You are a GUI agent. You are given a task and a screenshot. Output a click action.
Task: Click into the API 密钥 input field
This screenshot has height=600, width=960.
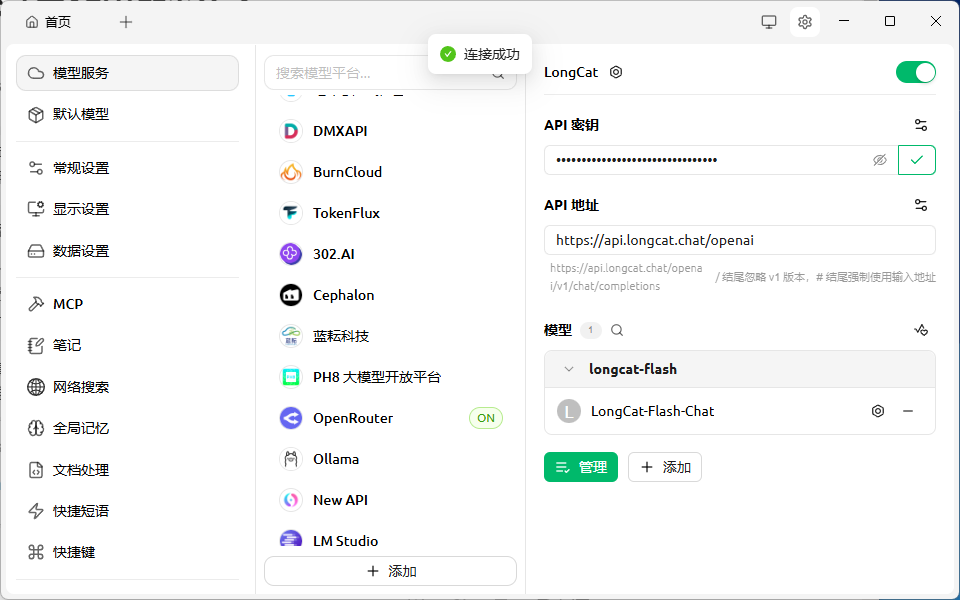(x=721, y=160)
